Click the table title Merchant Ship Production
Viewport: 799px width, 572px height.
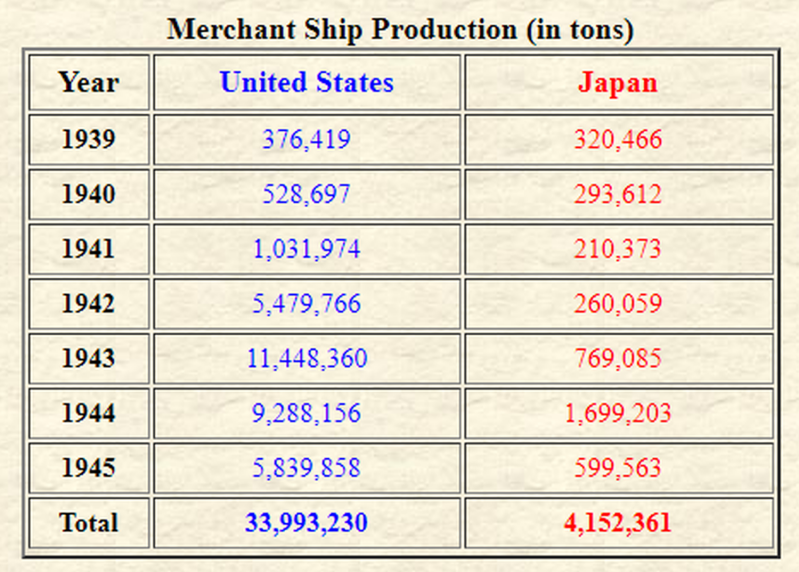(400, 29)
